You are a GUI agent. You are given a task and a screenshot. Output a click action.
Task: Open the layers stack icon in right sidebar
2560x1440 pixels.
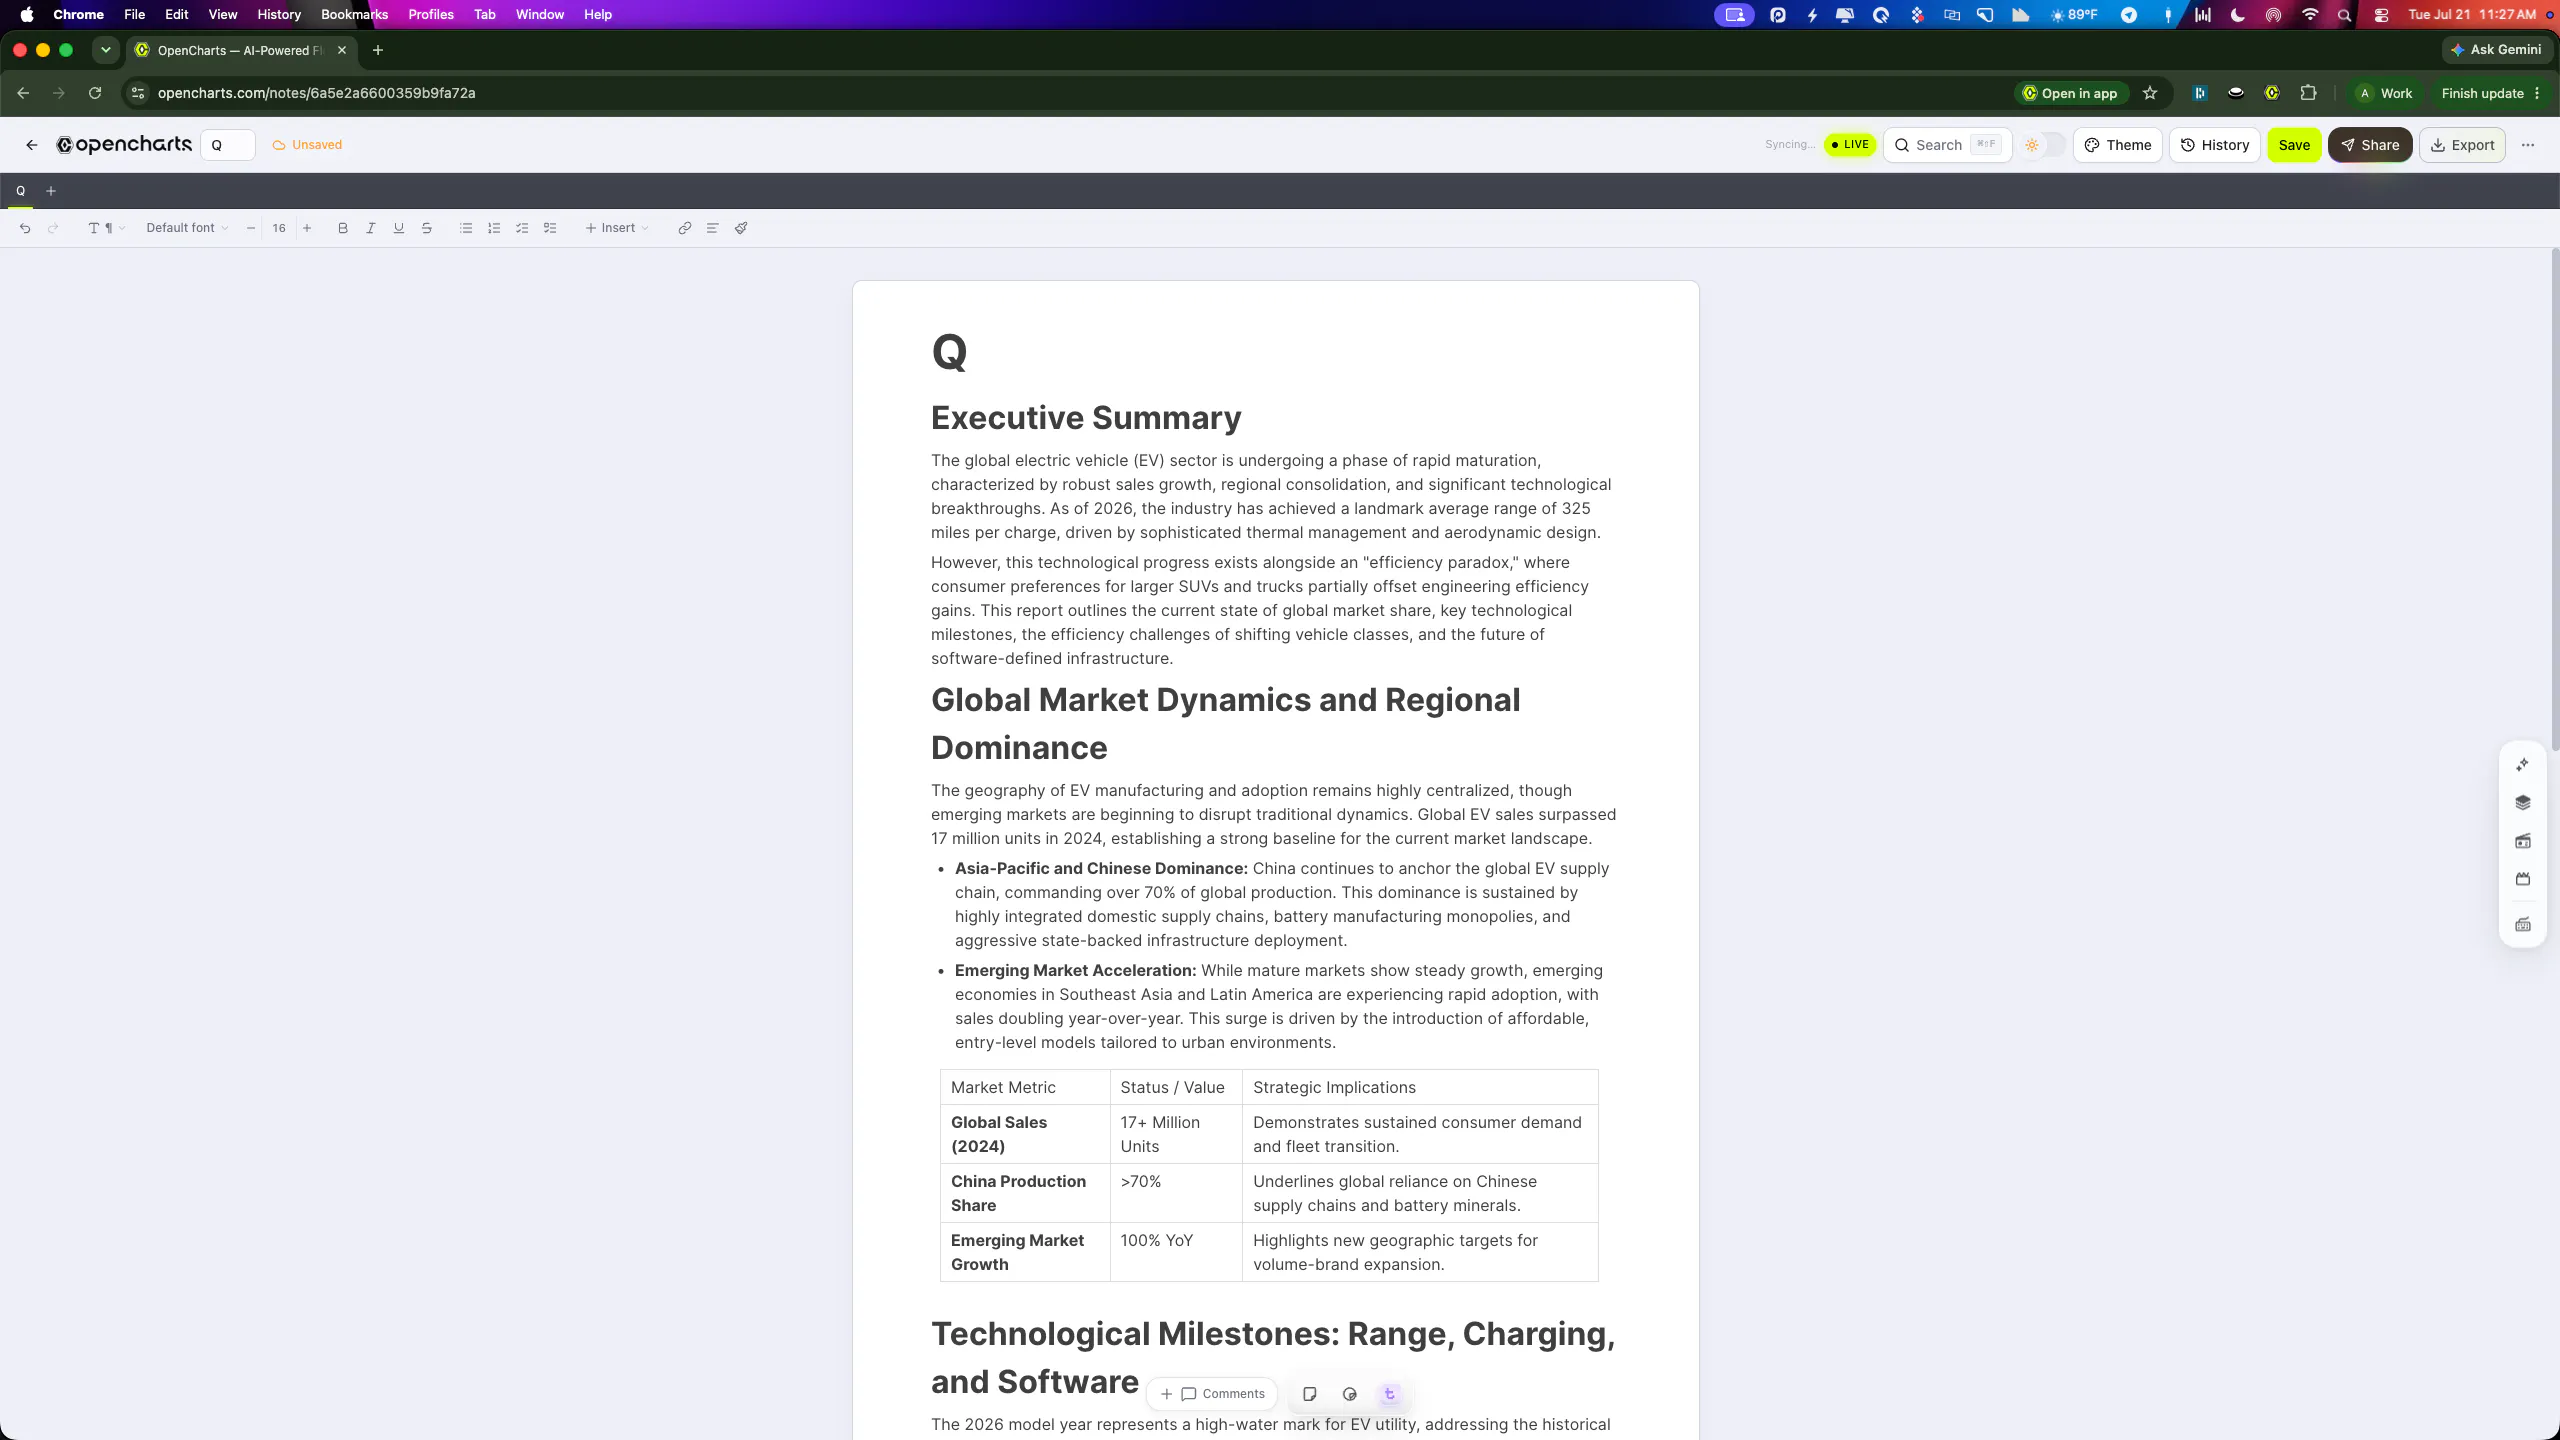pyautogui.click(x=2523, y=803)
